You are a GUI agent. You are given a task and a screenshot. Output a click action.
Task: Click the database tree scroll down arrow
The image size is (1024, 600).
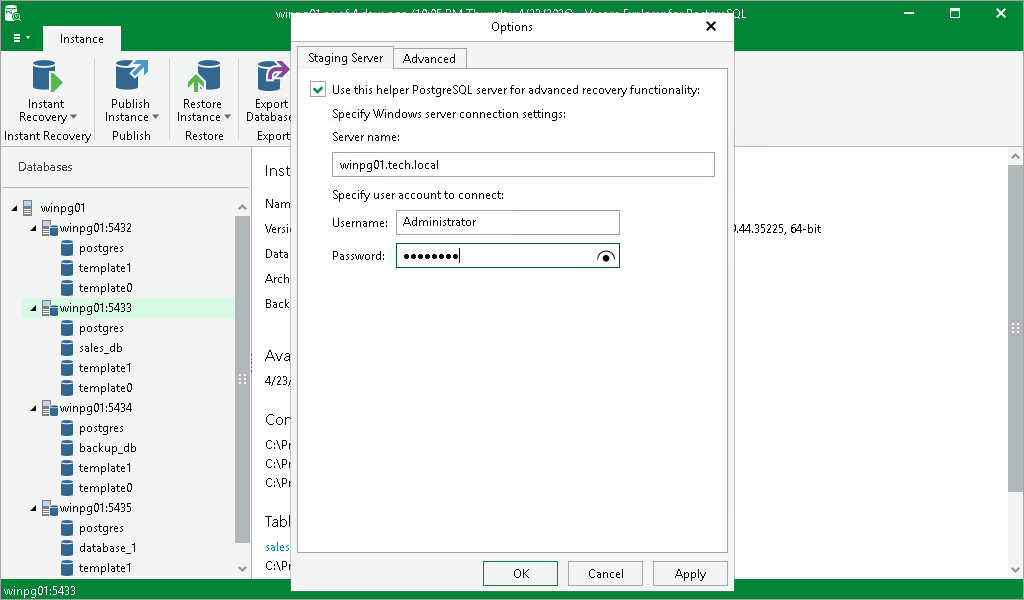coord(242,569)
